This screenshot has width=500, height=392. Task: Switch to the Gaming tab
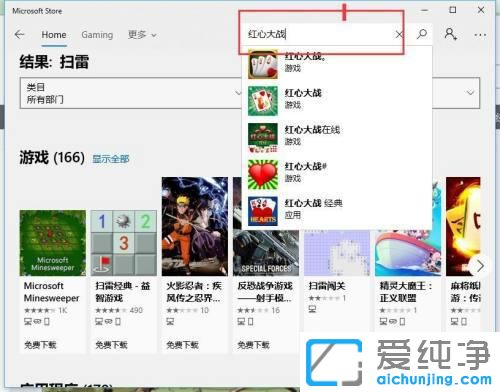pos(97,35)
